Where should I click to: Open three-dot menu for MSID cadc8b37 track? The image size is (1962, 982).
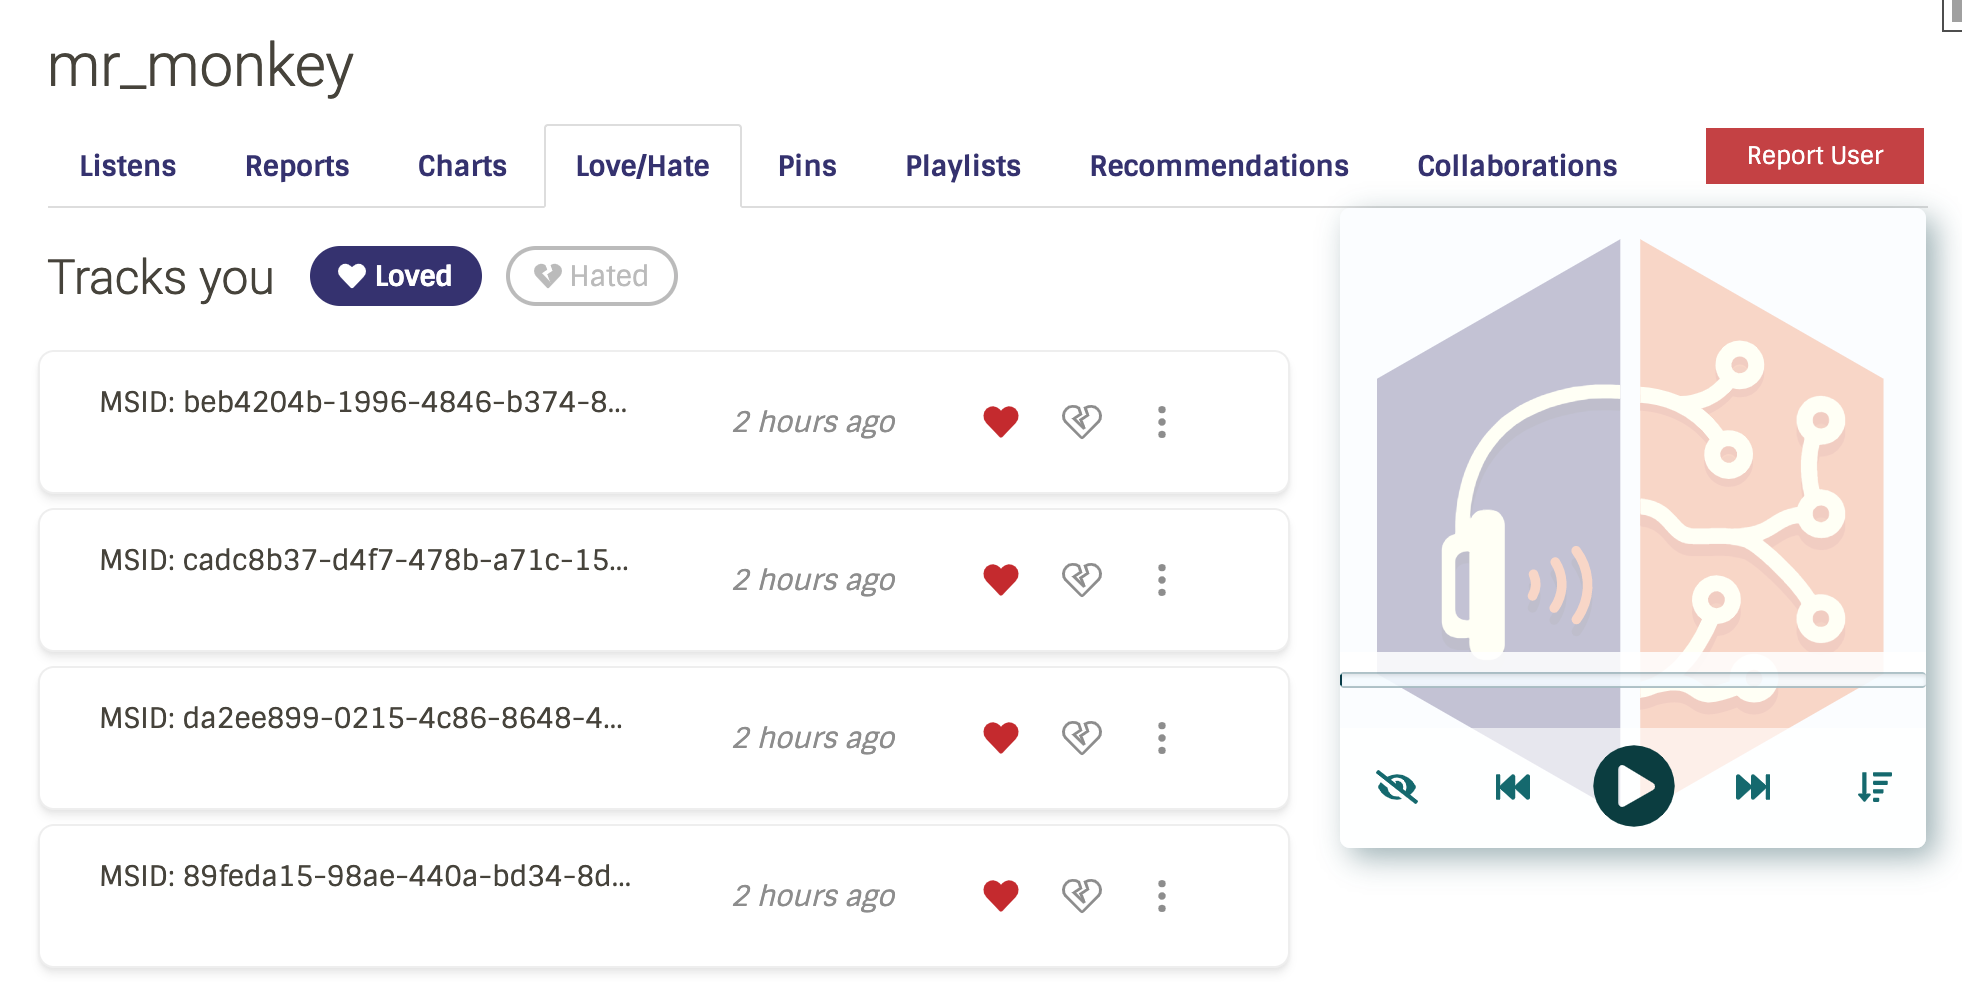pos(1161,580)
